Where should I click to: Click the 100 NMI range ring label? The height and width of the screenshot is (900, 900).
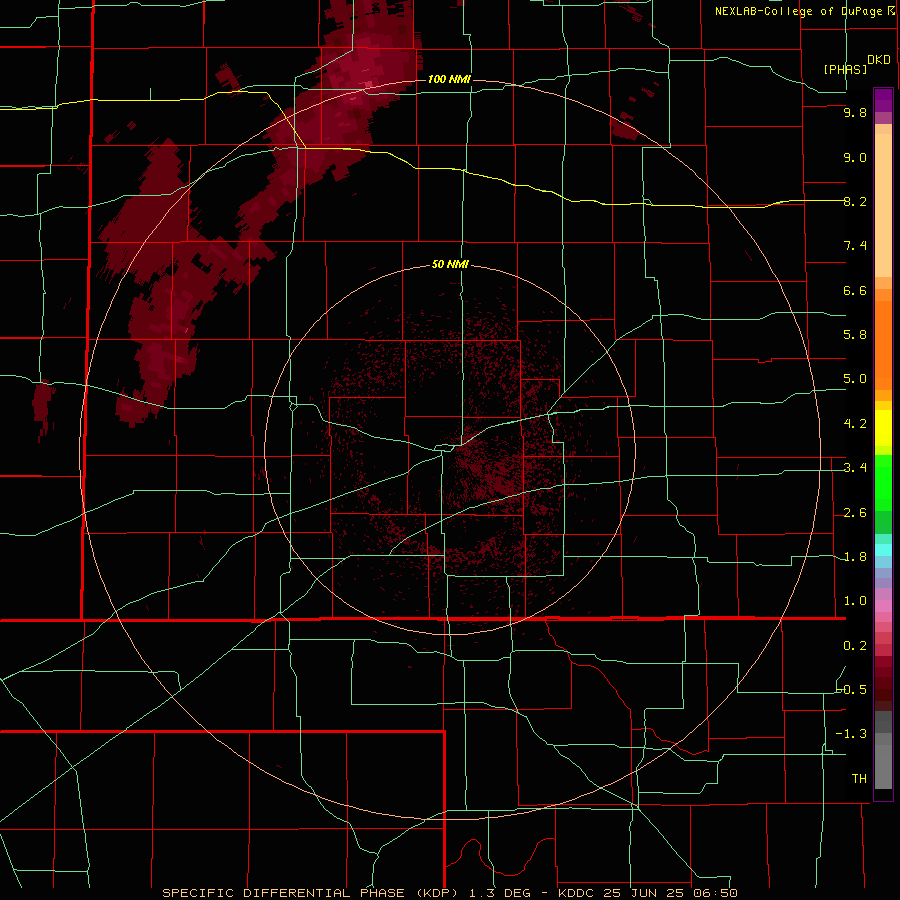click(449, 79)
